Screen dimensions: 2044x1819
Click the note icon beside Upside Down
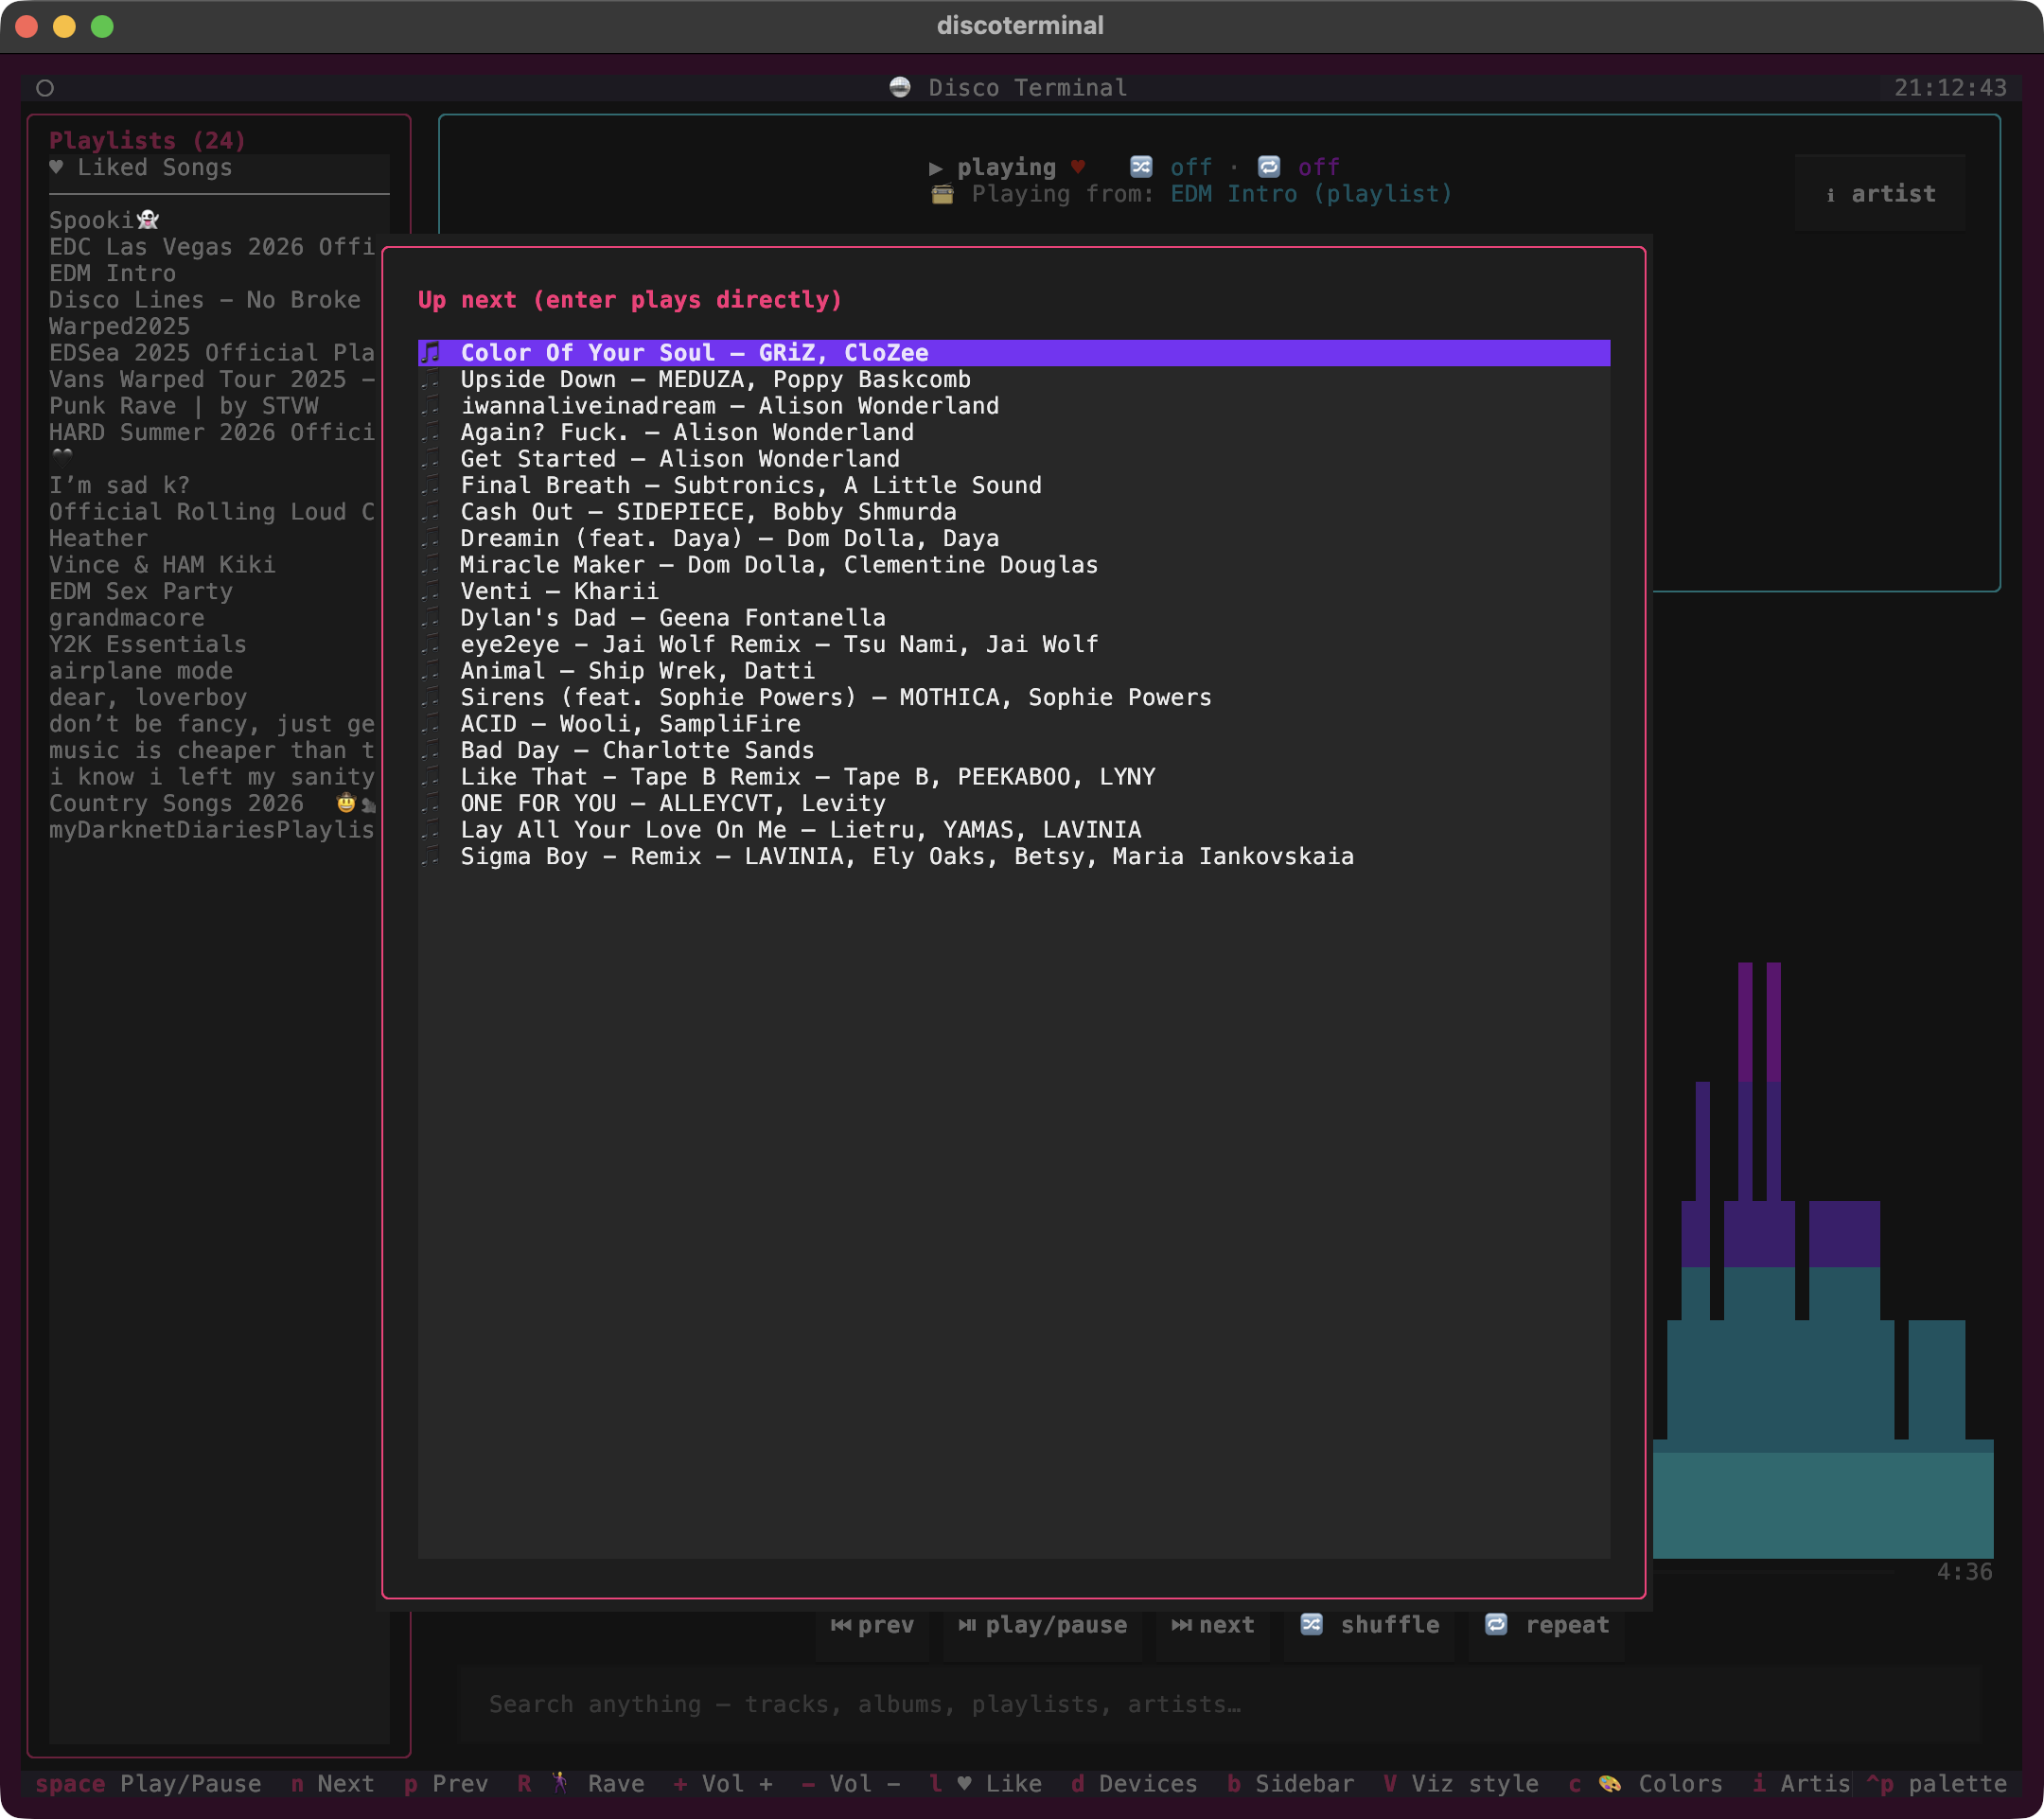click(x=431, y=379)
